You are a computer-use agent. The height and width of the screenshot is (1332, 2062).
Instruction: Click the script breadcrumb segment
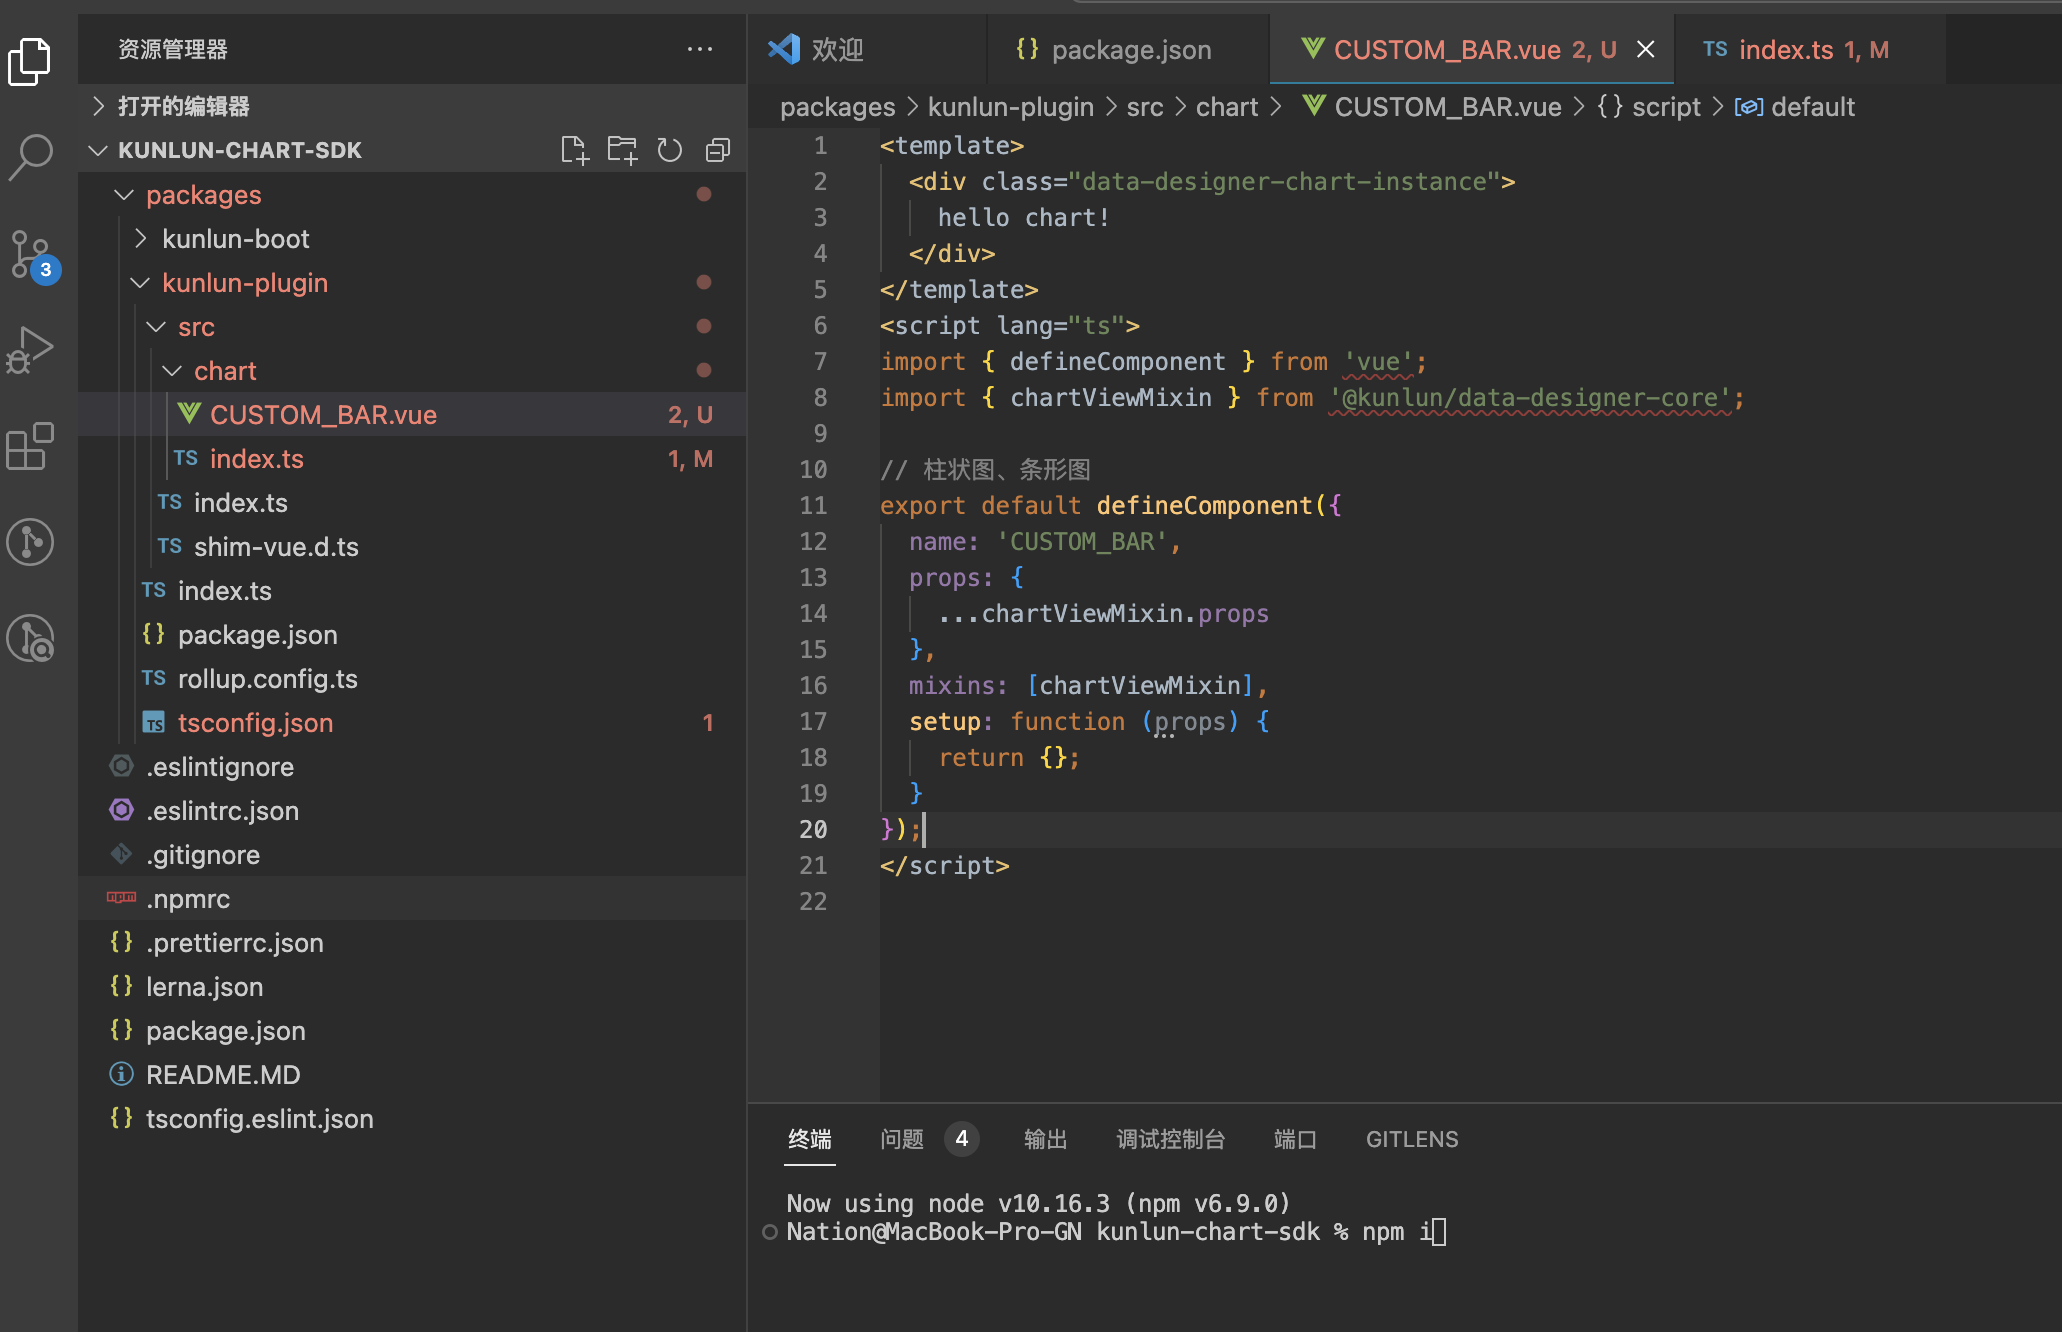tap(1649, 106)
